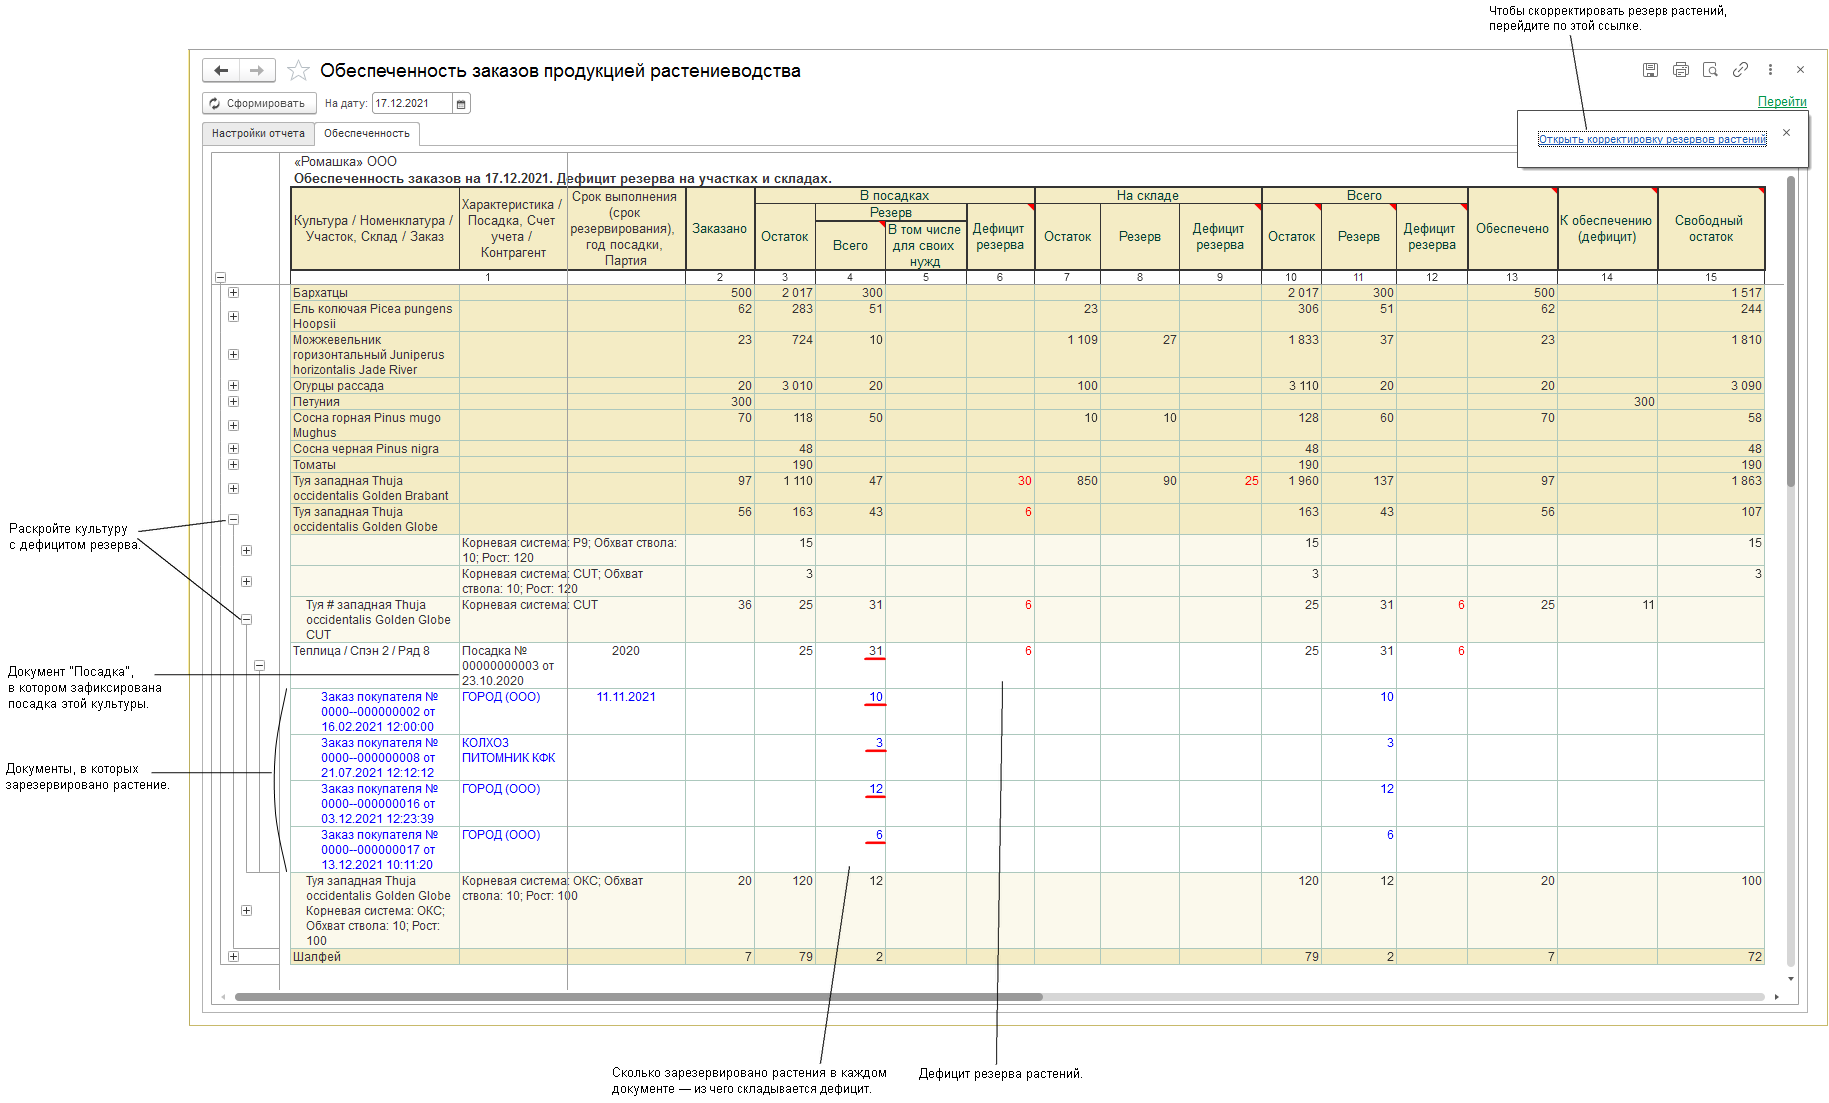Viewport: 1829px width, 1103px height.
Task: Click the back navigation arrow
Action: click(x=221, y=71)
